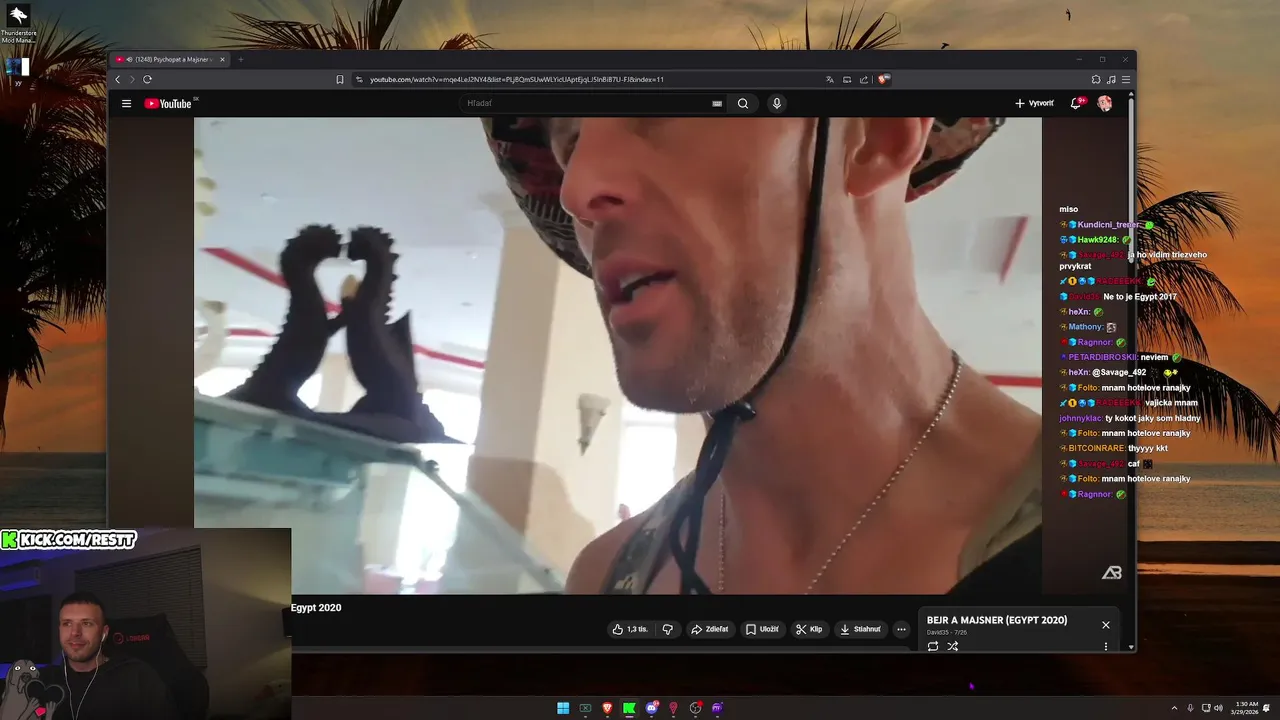1280x720 pixels.
Task: Open more actions menu under video
Action: [x=901, y=629]
